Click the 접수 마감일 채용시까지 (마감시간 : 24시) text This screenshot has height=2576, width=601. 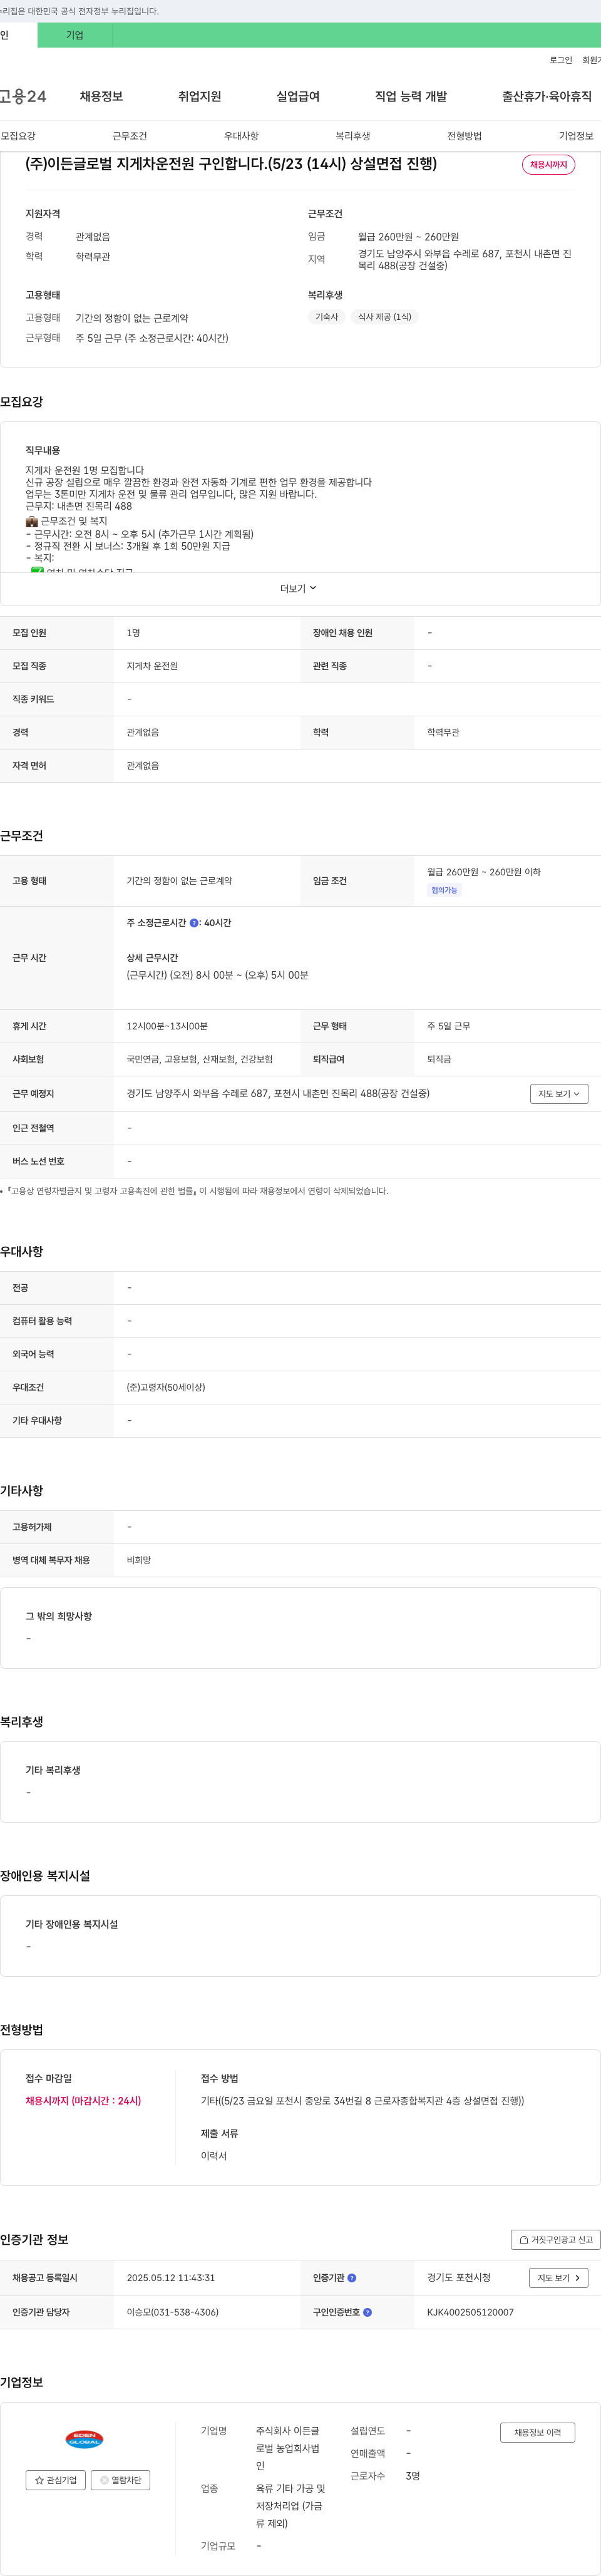pos(83,2101)
